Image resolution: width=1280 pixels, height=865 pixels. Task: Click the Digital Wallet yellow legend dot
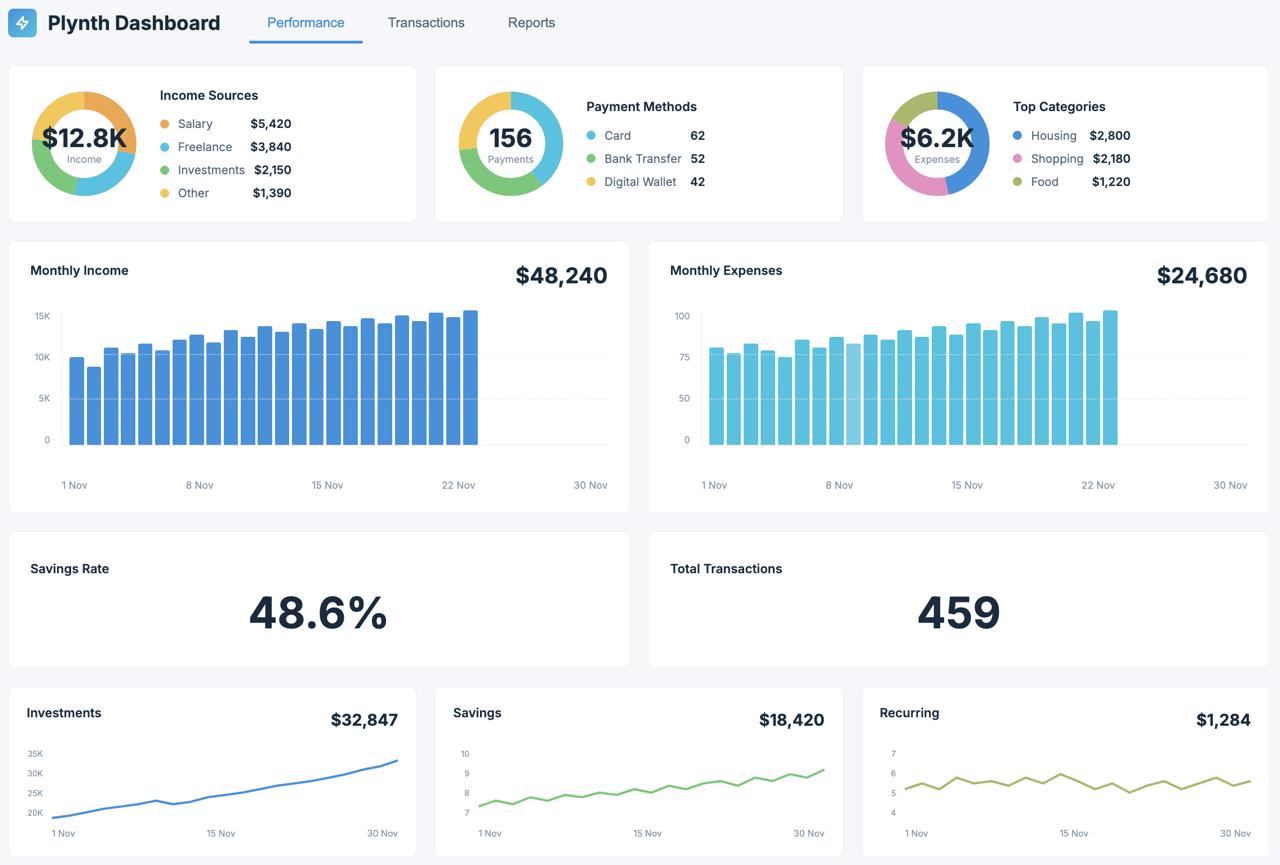tap(591, 182)
